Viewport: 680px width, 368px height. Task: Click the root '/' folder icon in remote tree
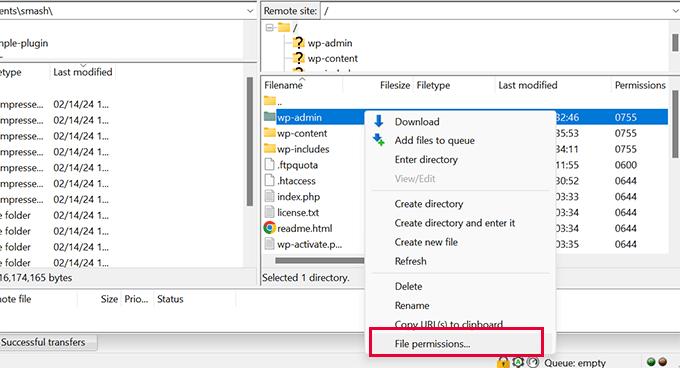click(284, 28)
